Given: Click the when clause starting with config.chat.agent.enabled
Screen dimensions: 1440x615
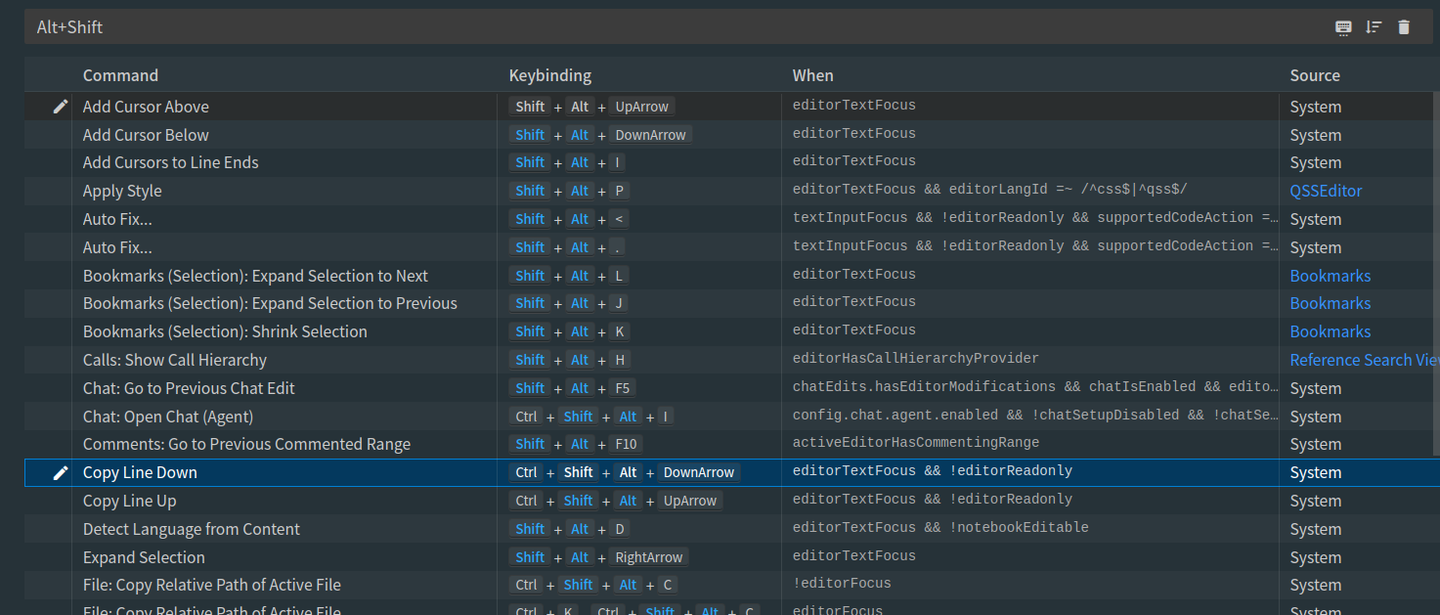Looking at the screenshot, I should pos(1036,415).
